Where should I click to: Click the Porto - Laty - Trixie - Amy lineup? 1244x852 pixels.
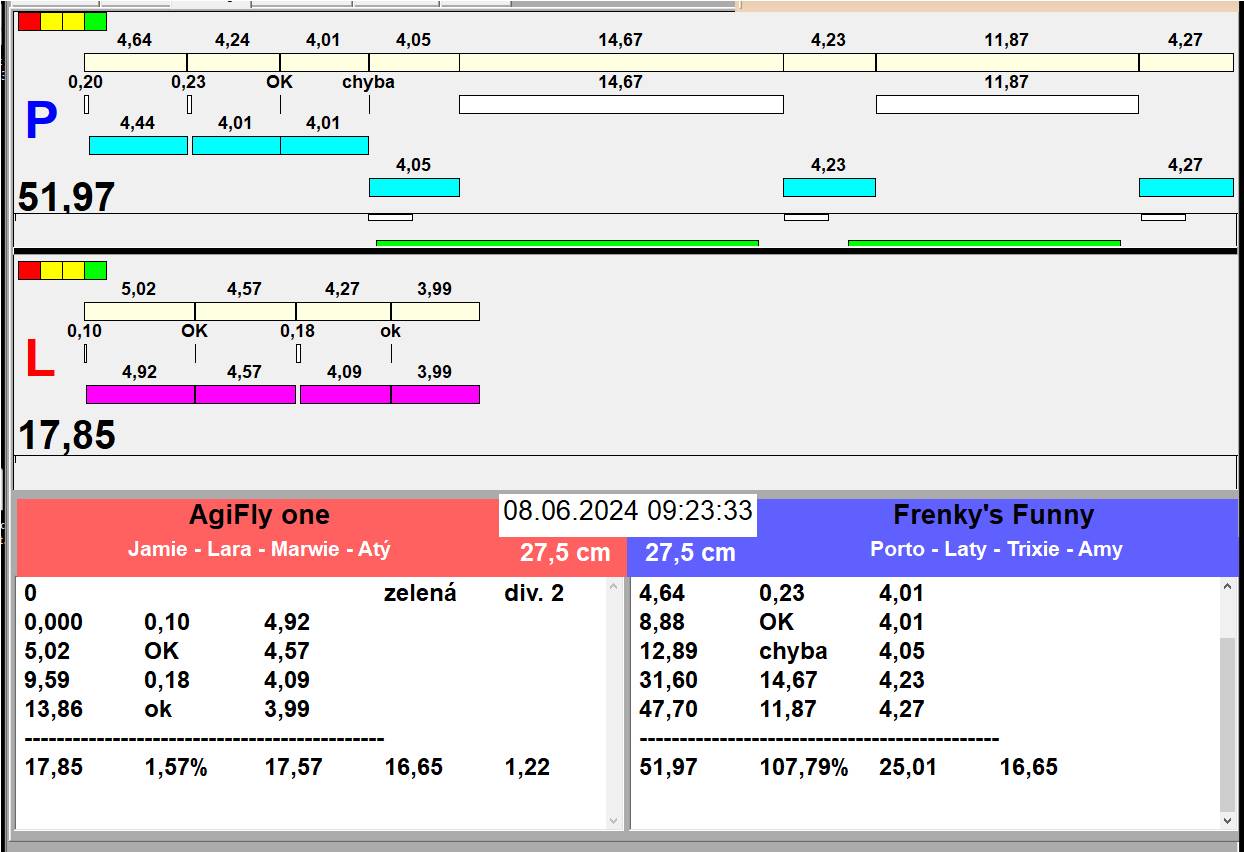[x=996, y=549]
